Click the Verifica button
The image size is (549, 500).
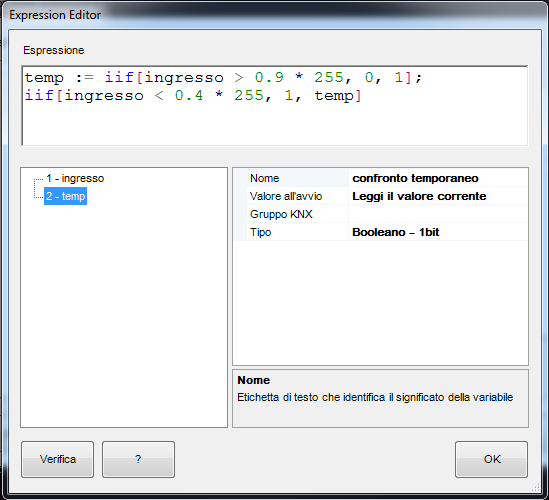tap(57, 459)
